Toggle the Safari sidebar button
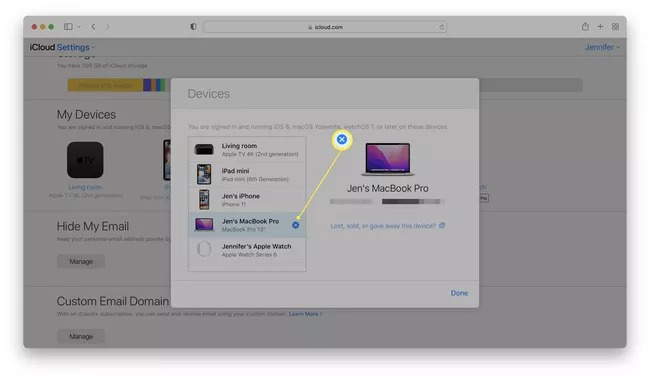Screen dimensions: 650x379 click(x=68, y=27)
